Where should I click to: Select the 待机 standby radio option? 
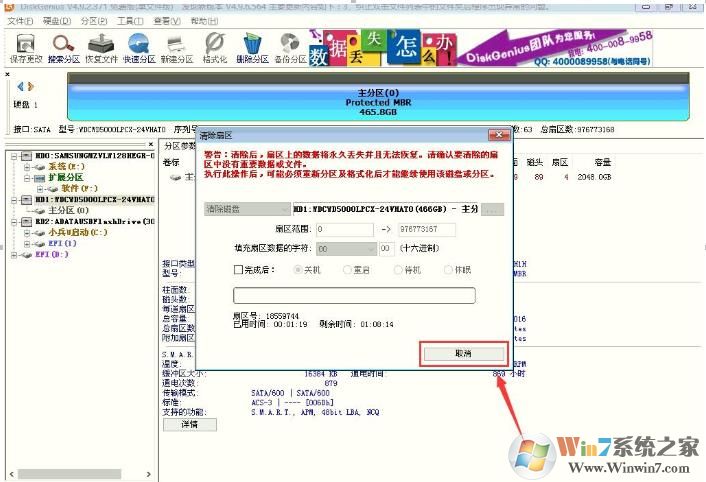click(398, 270)
